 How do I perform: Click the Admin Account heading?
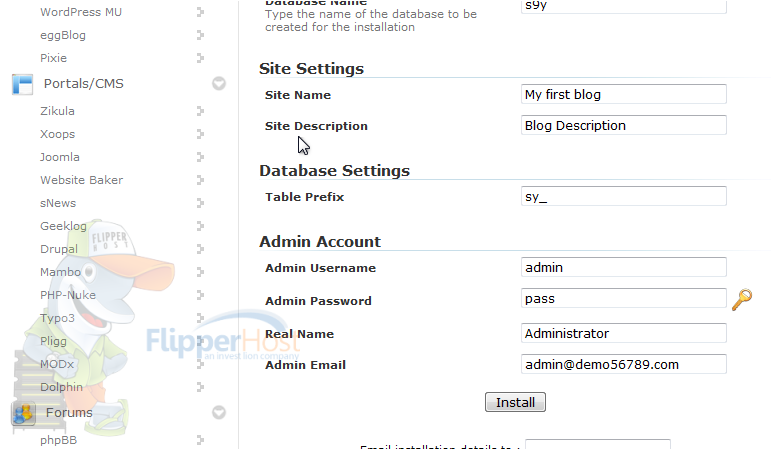click(x=320, y=242)
